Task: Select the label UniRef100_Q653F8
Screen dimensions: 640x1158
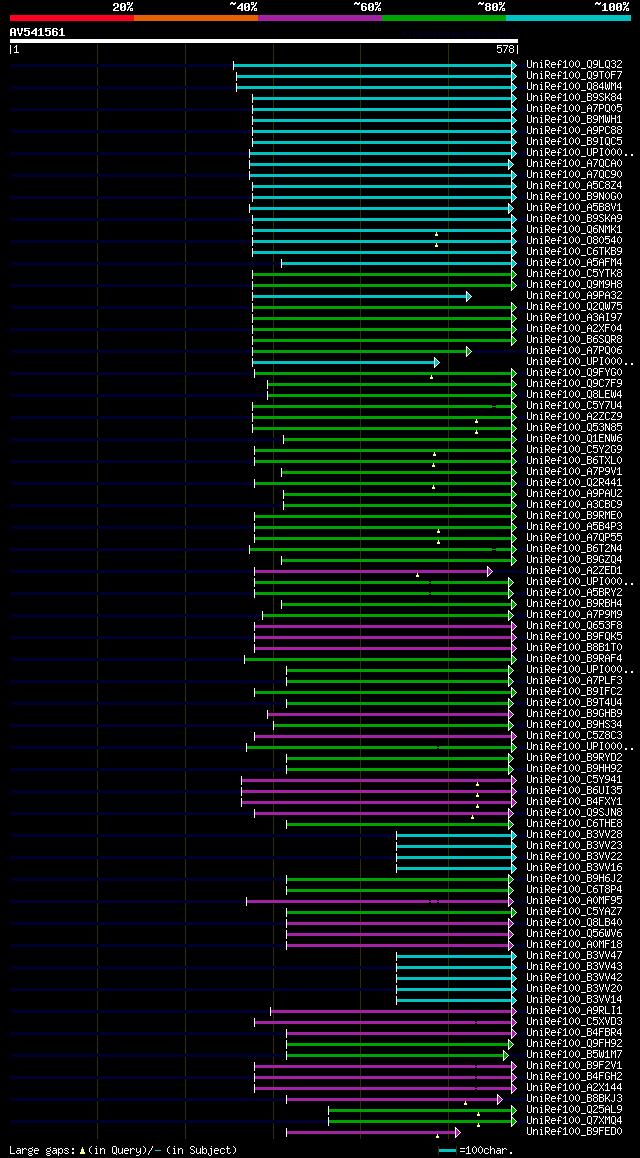Action: point(574,626)
